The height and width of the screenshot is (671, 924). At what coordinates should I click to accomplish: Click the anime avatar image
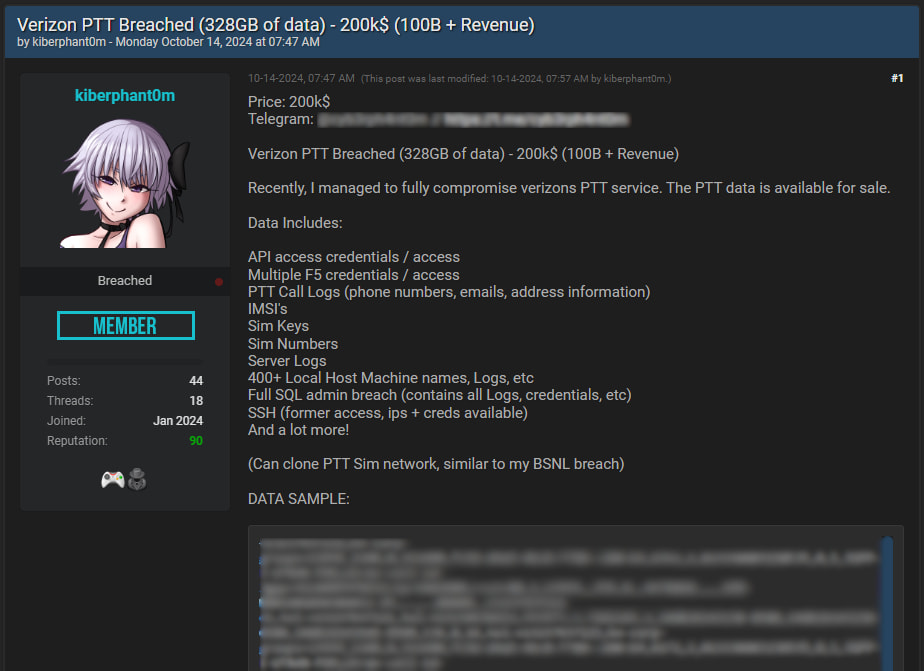125,183
